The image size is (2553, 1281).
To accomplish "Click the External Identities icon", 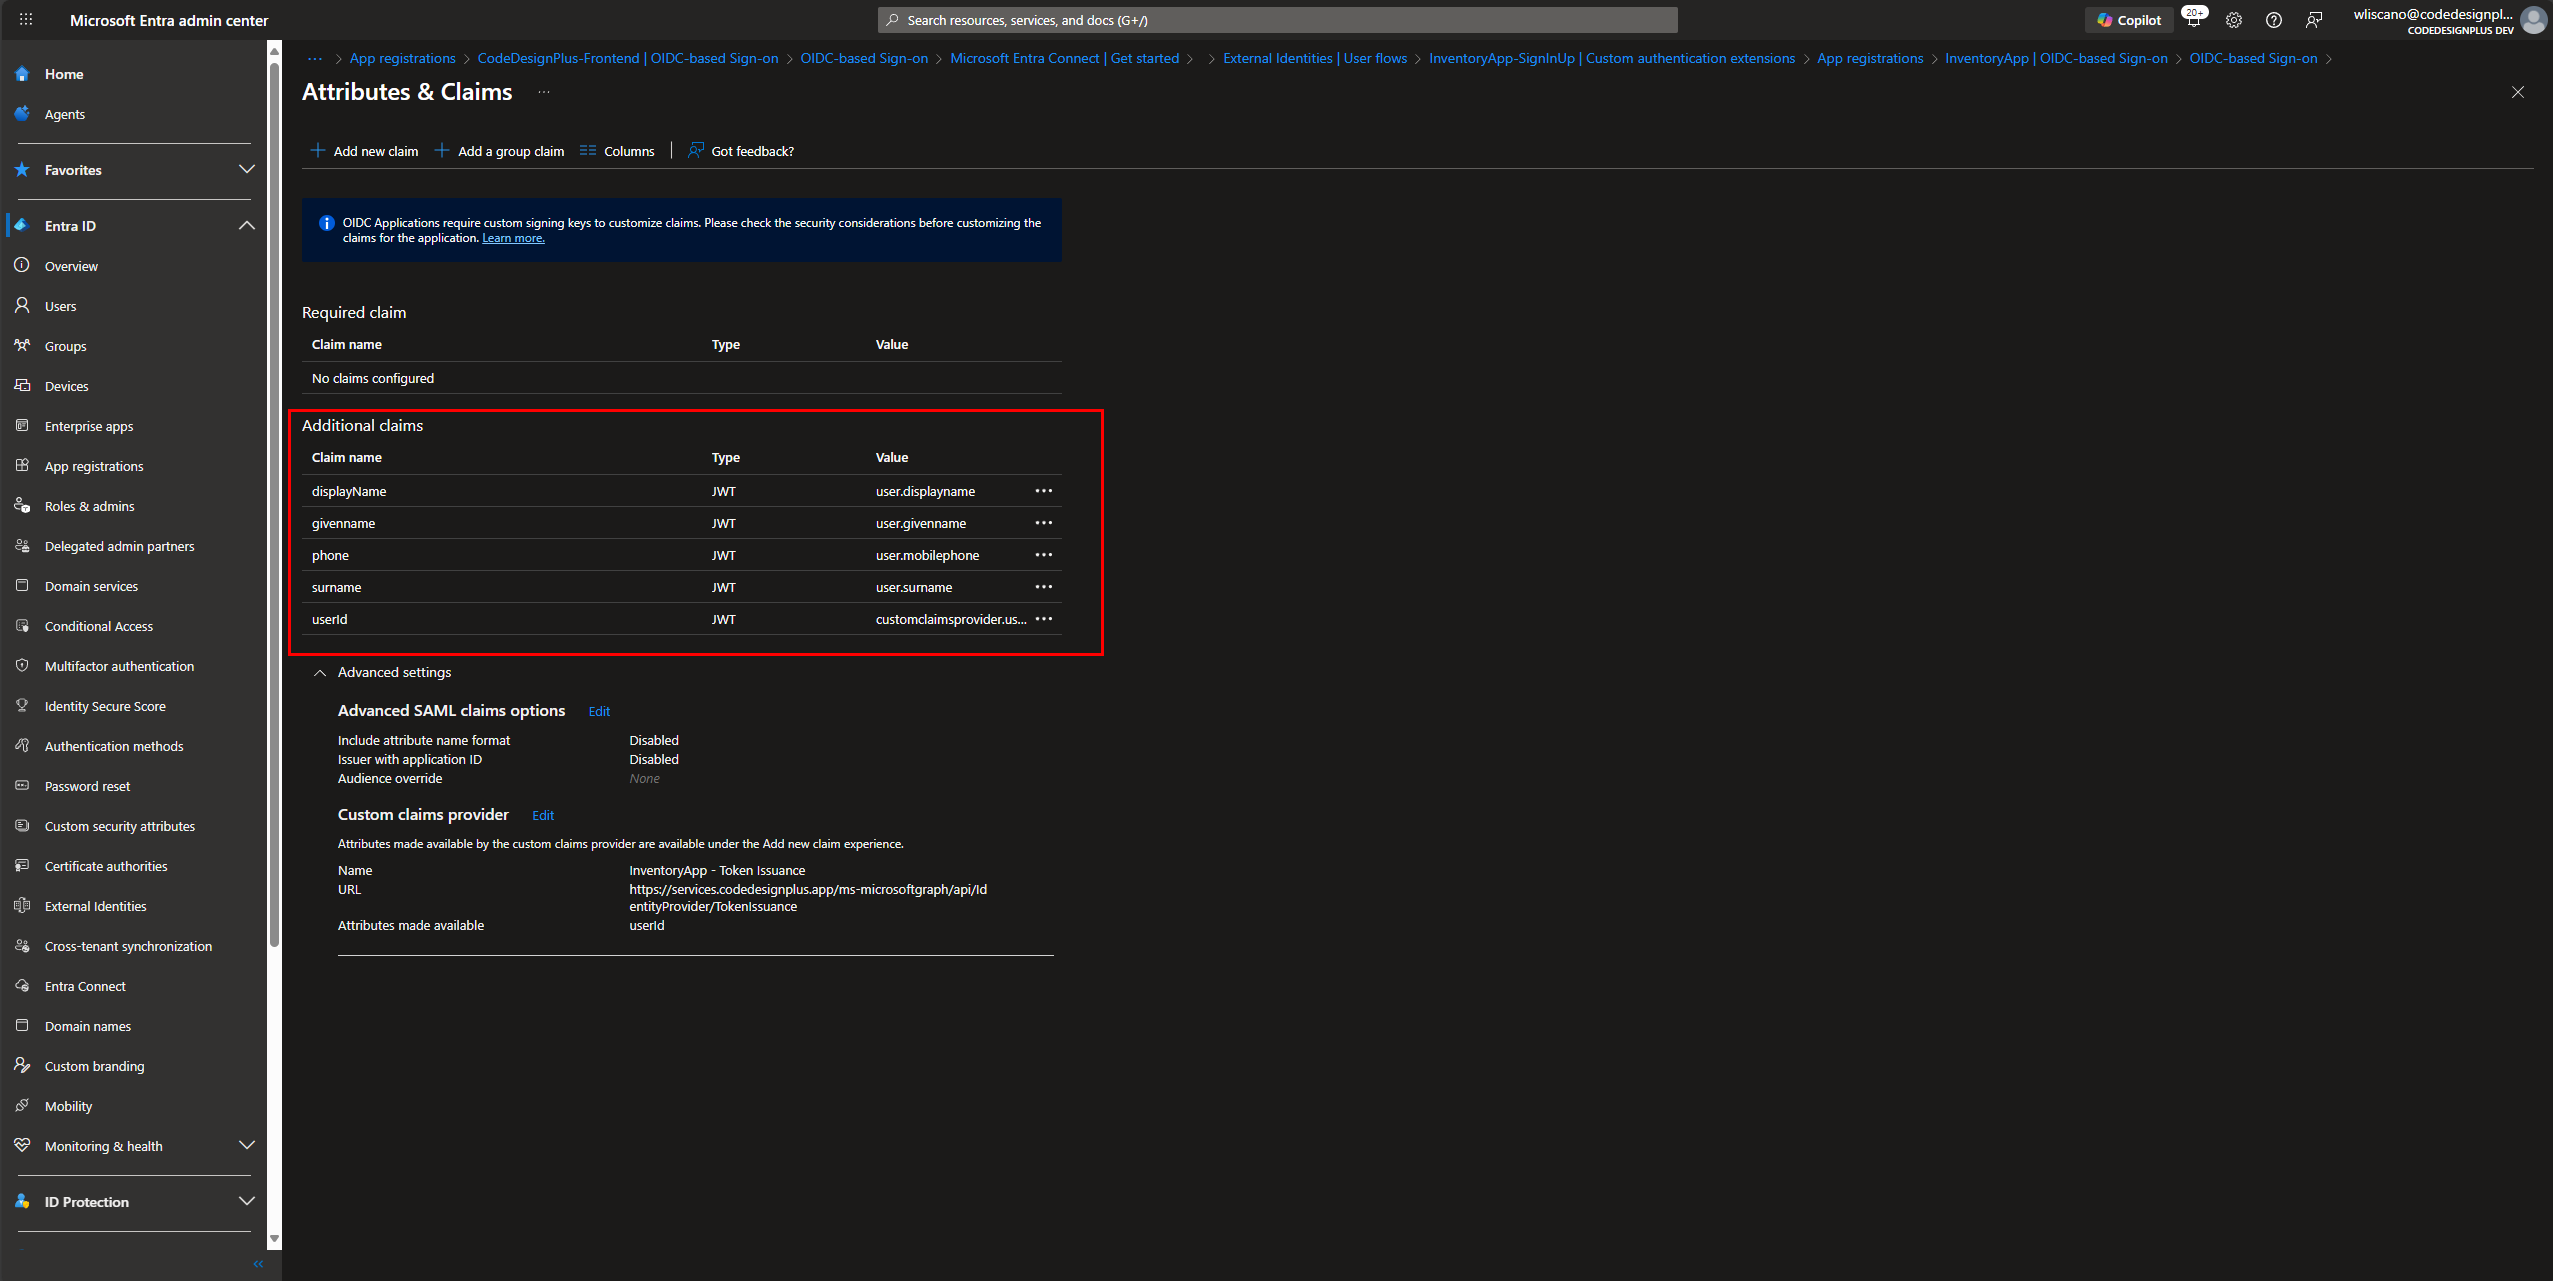I will (22, 906).
